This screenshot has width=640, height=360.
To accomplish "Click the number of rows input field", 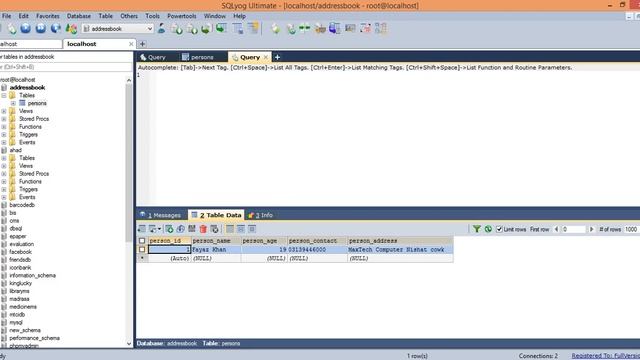I will point(631,229).
